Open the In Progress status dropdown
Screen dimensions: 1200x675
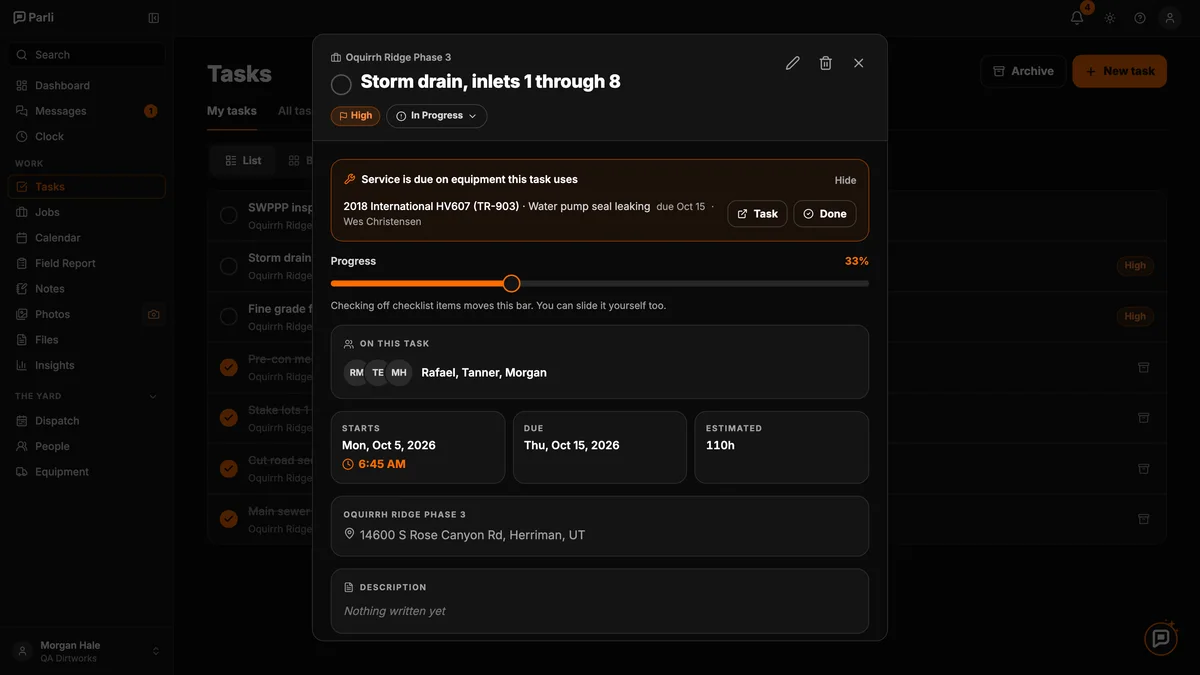[437, 116]
